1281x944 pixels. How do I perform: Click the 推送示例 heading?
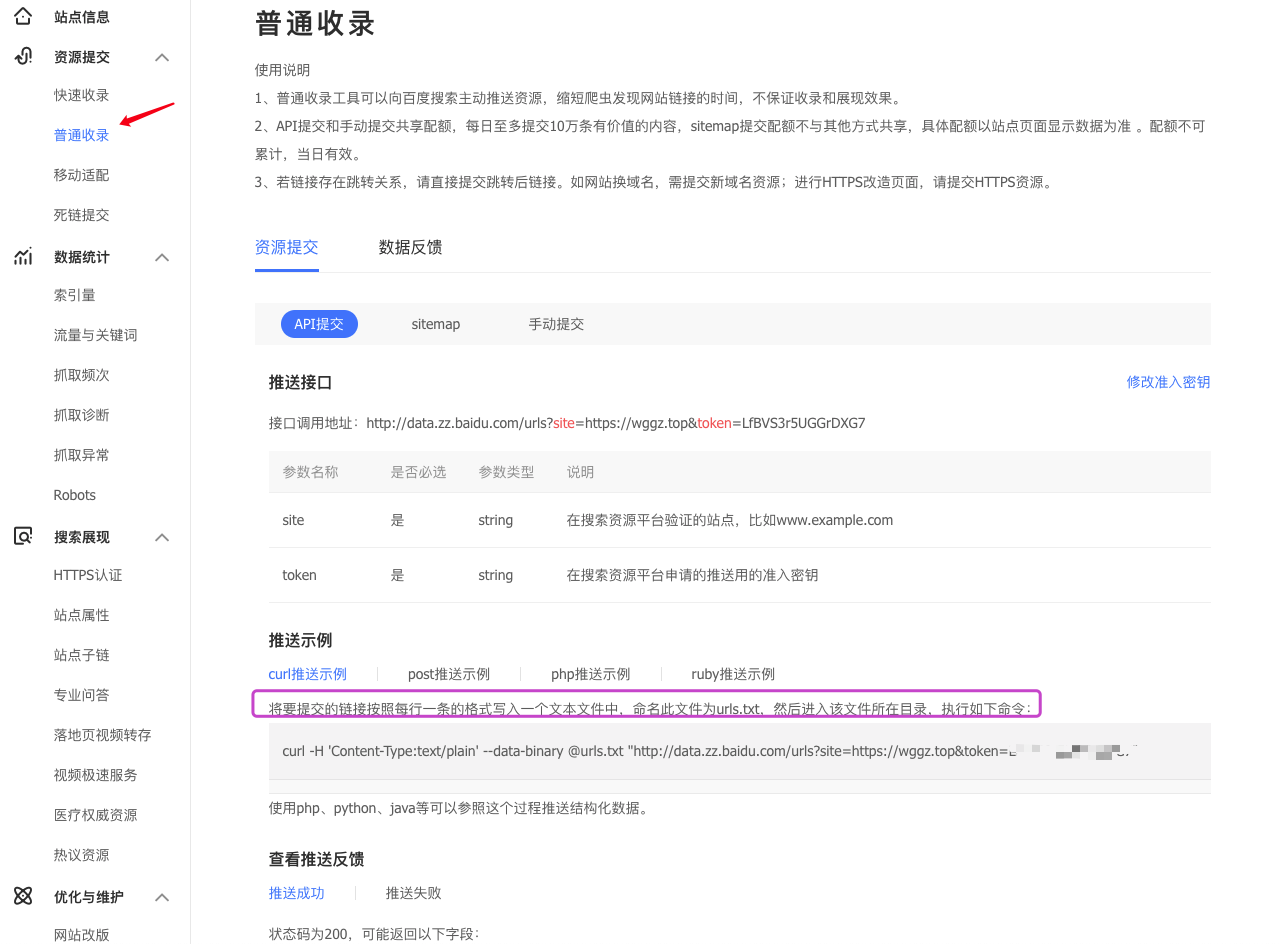[300, 640]
